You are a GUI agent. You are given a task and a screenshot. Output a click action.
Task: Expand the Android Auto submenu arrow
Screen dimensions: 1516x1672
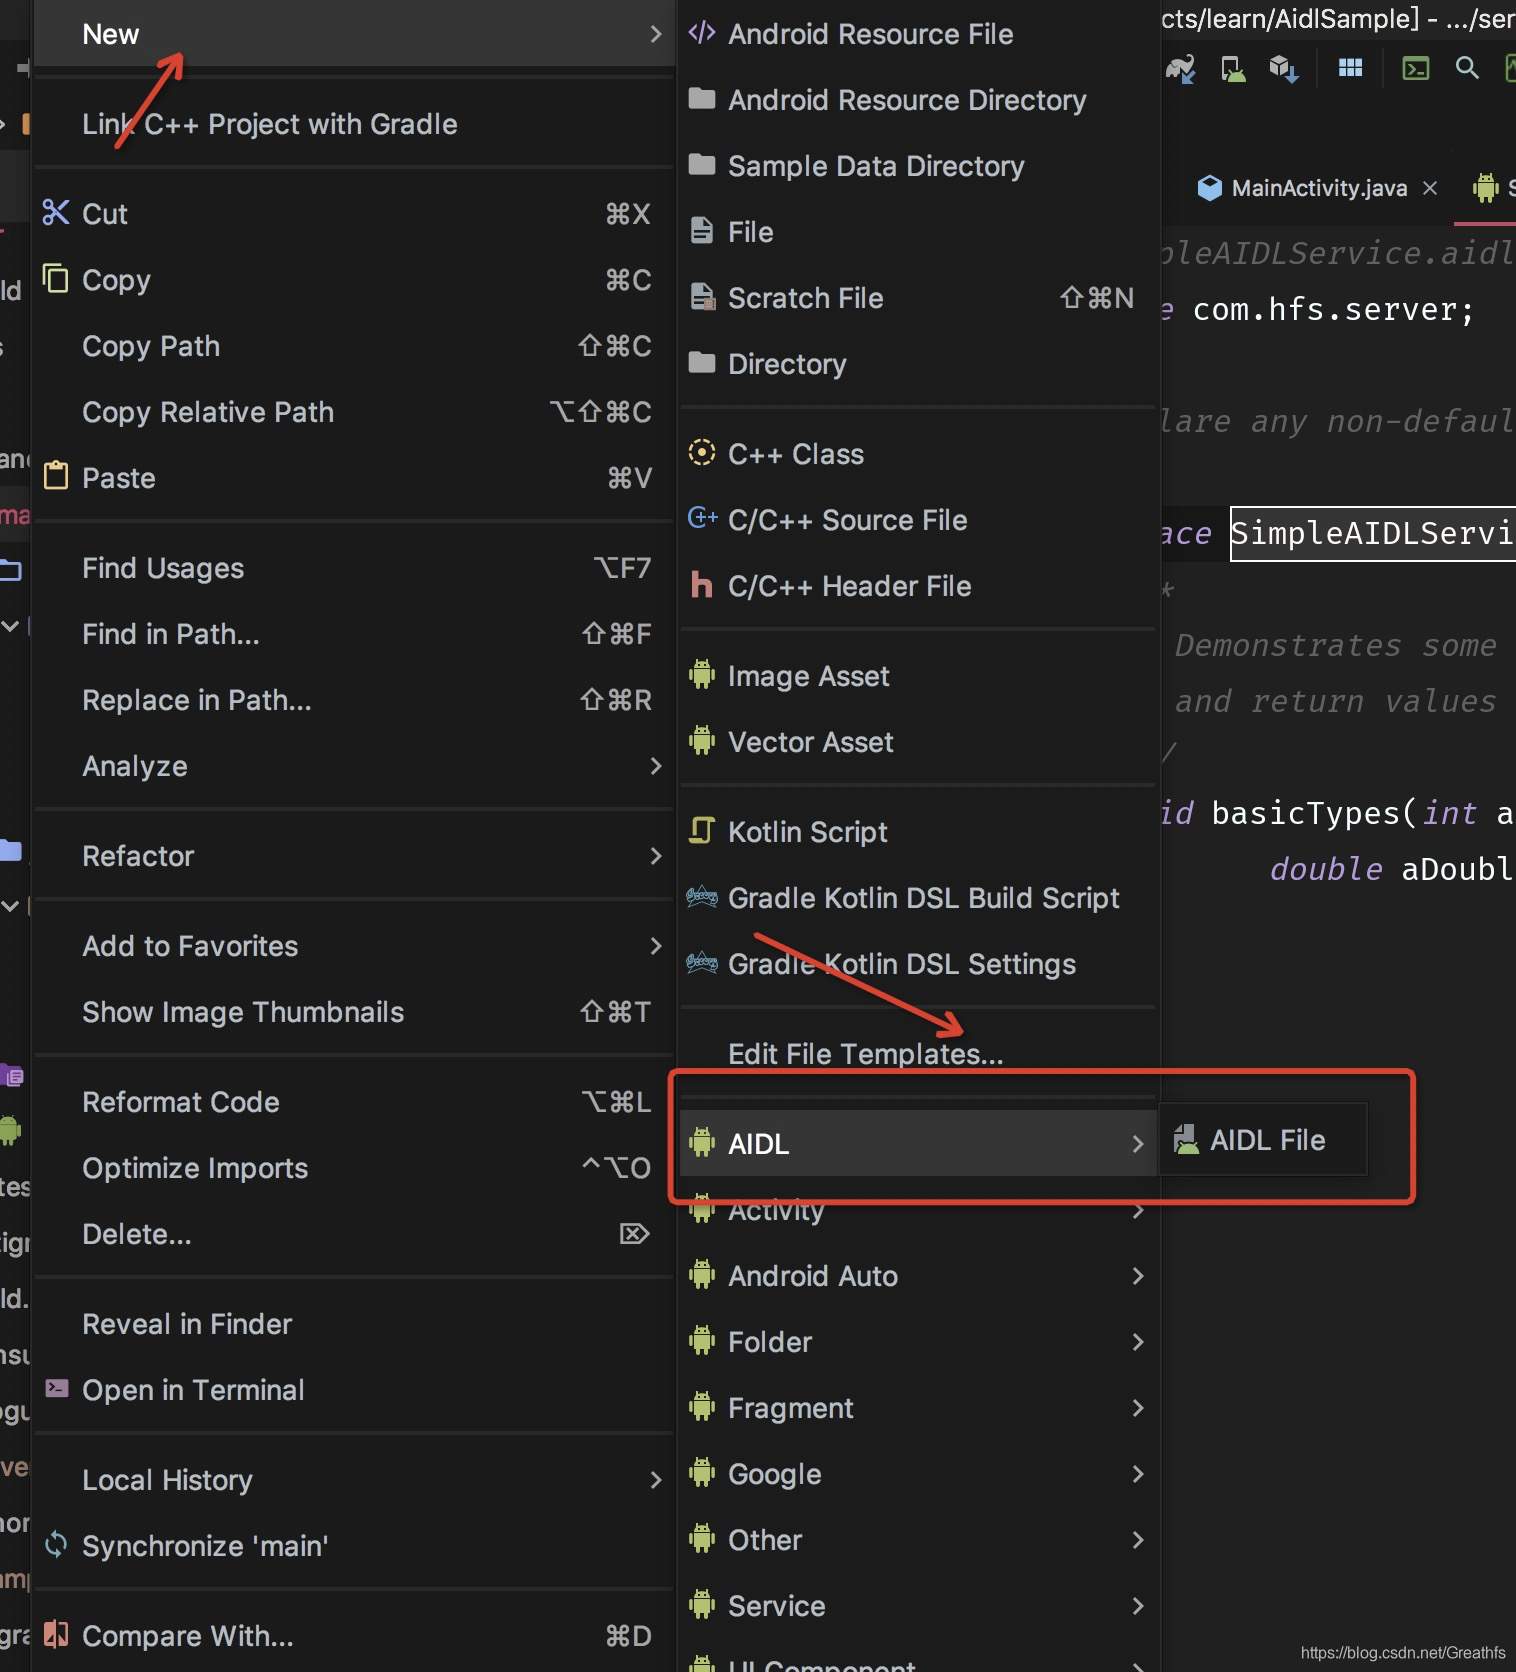(x=1138, y=1276)
